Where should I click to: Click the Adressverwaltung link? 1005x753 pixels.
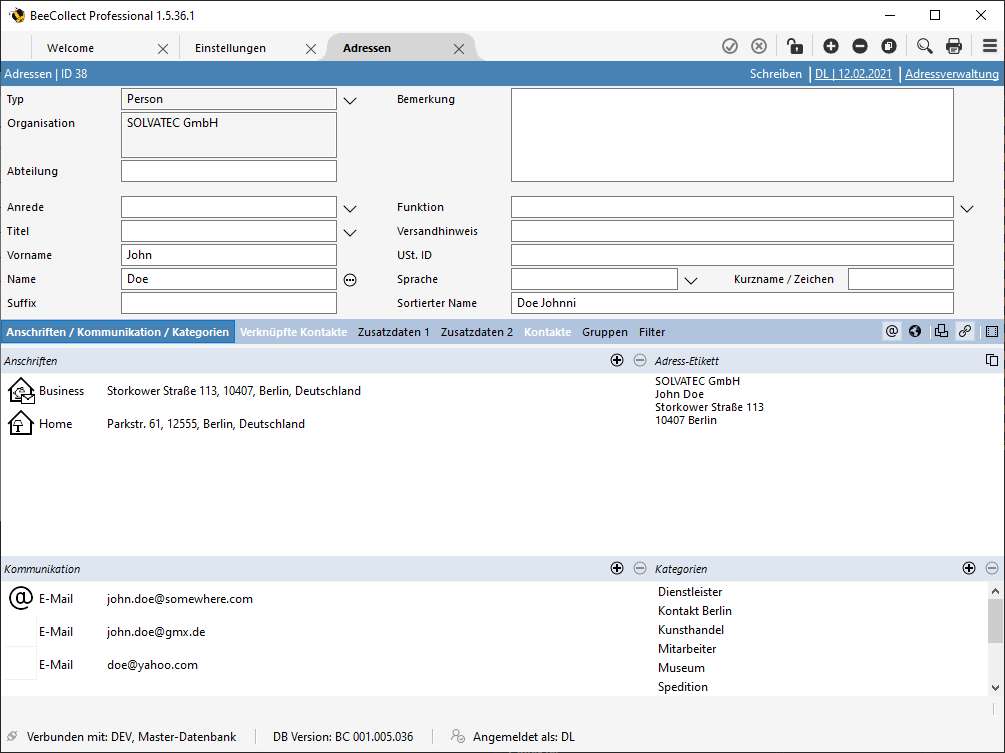[951, 74]
